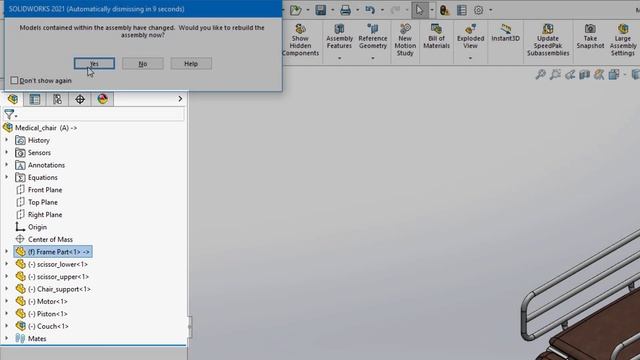Click Zoom to Fit icon
This screenshot has width=640, height=360.
point(541,74)
